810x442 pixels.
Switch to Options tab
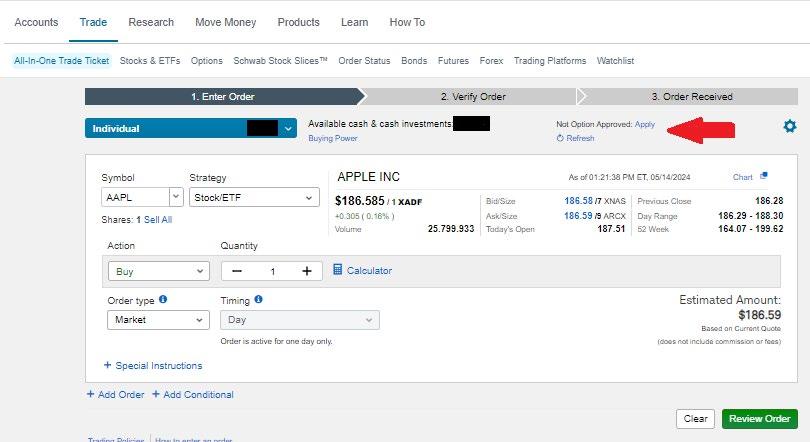[x=207, y=60]
